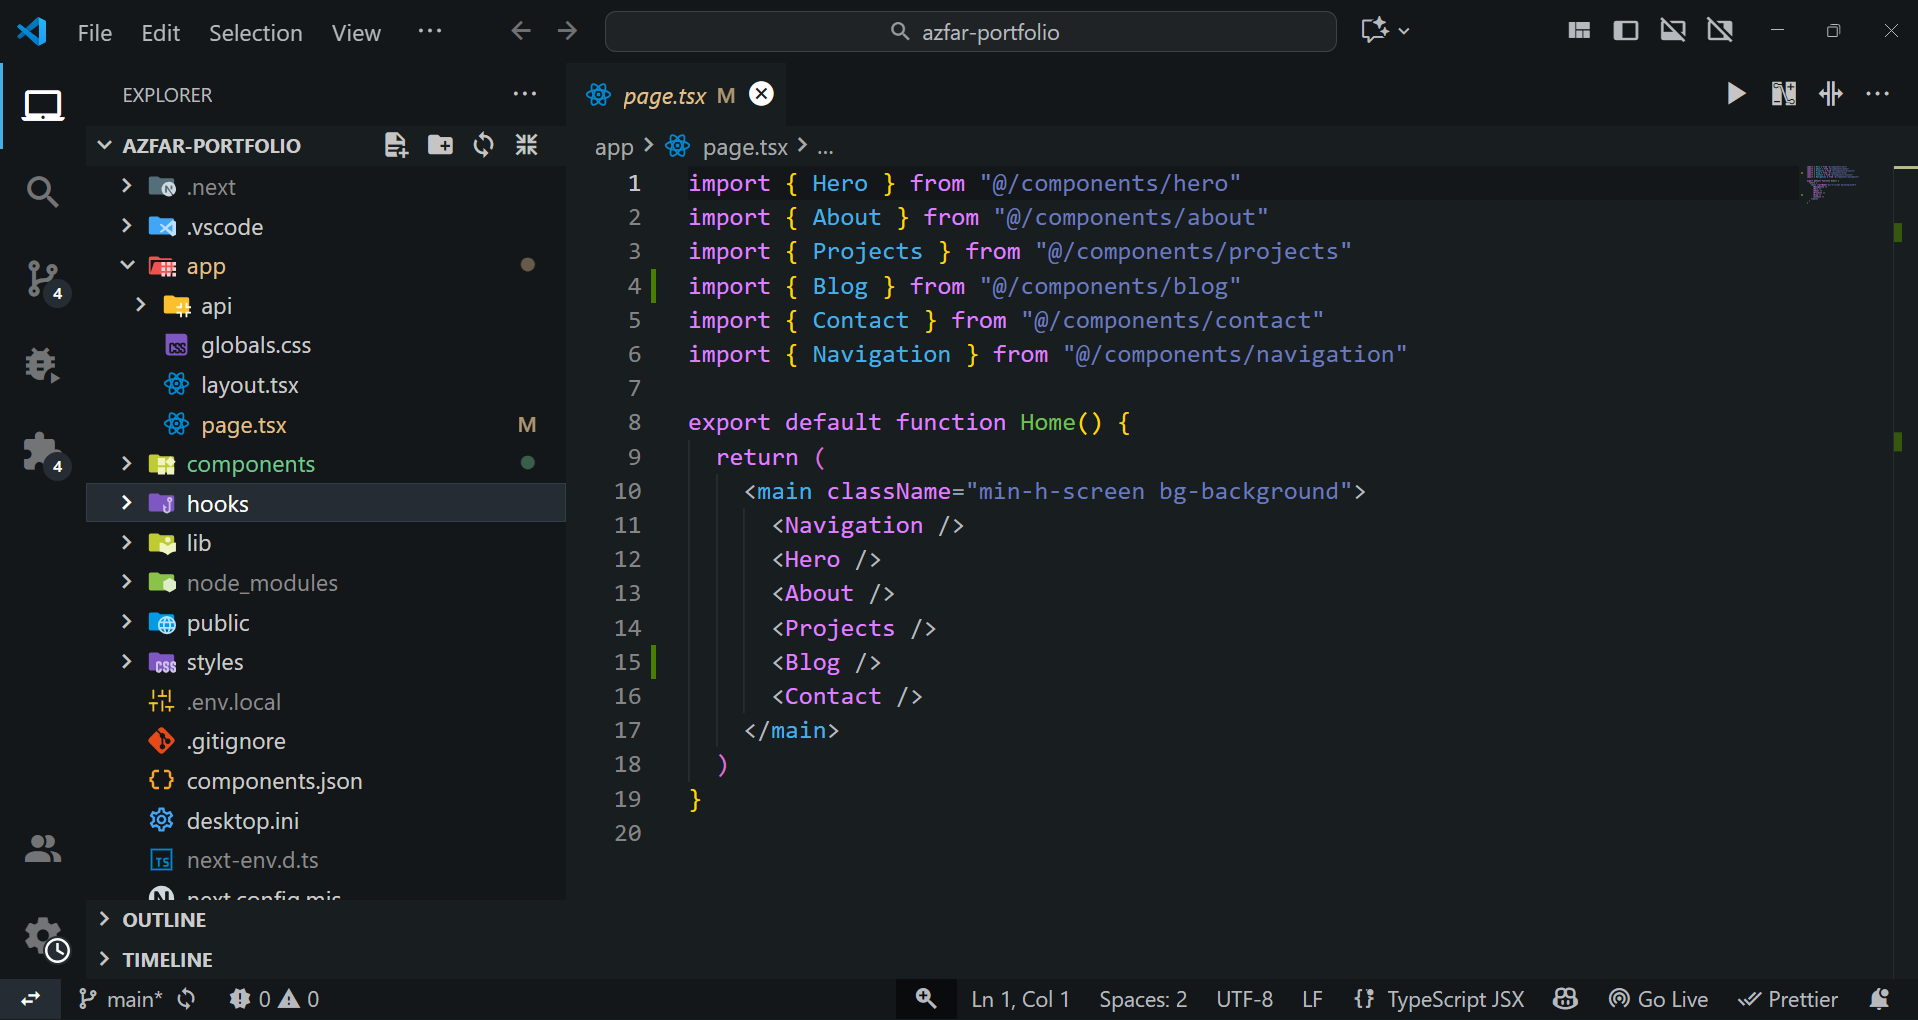Open the Explorer views more actions menu
This screenshot has height=1020, width=1918.
click(x=525, y=94)
